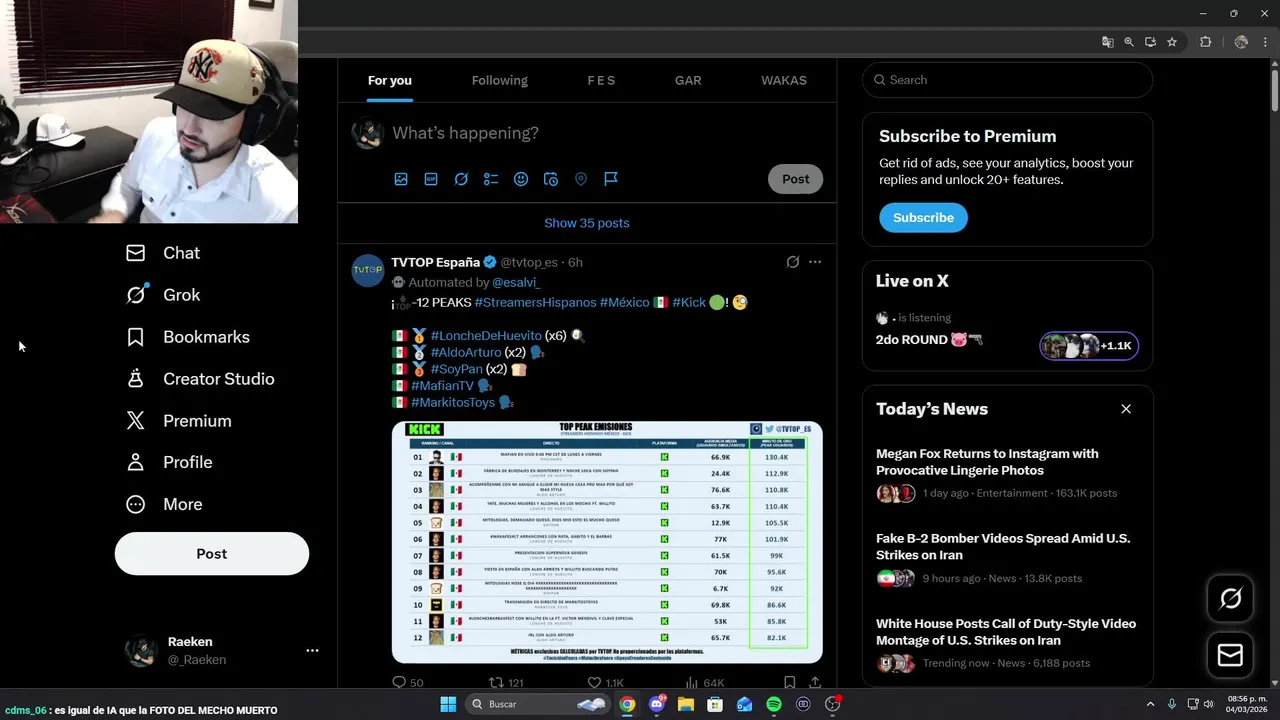The height and width of the screenshot is (720, 1280).
Task: Switch to the For you tab
Action: [390, 80]
